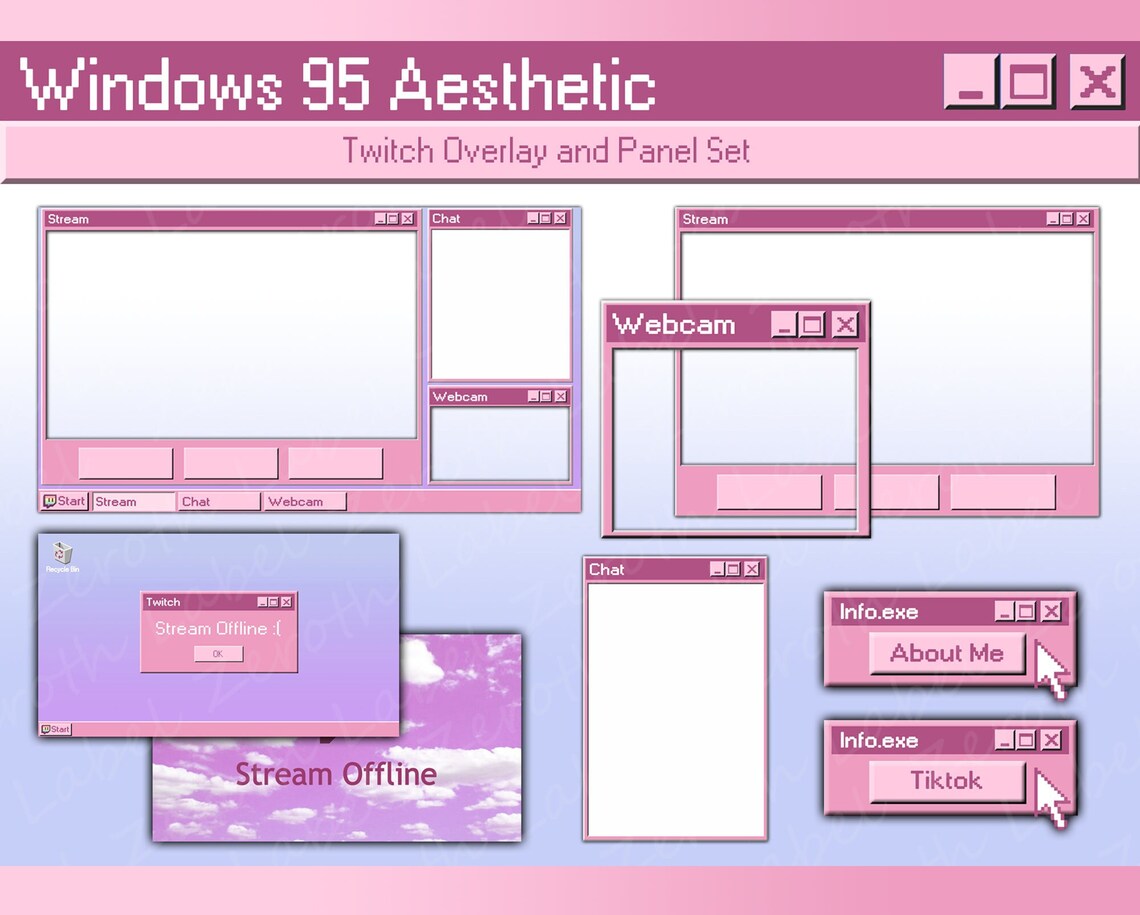This screenshot has height=915, width=1140.
Task: Click the Twitch Start button on the taskbar
Action: tap(63, 501)
